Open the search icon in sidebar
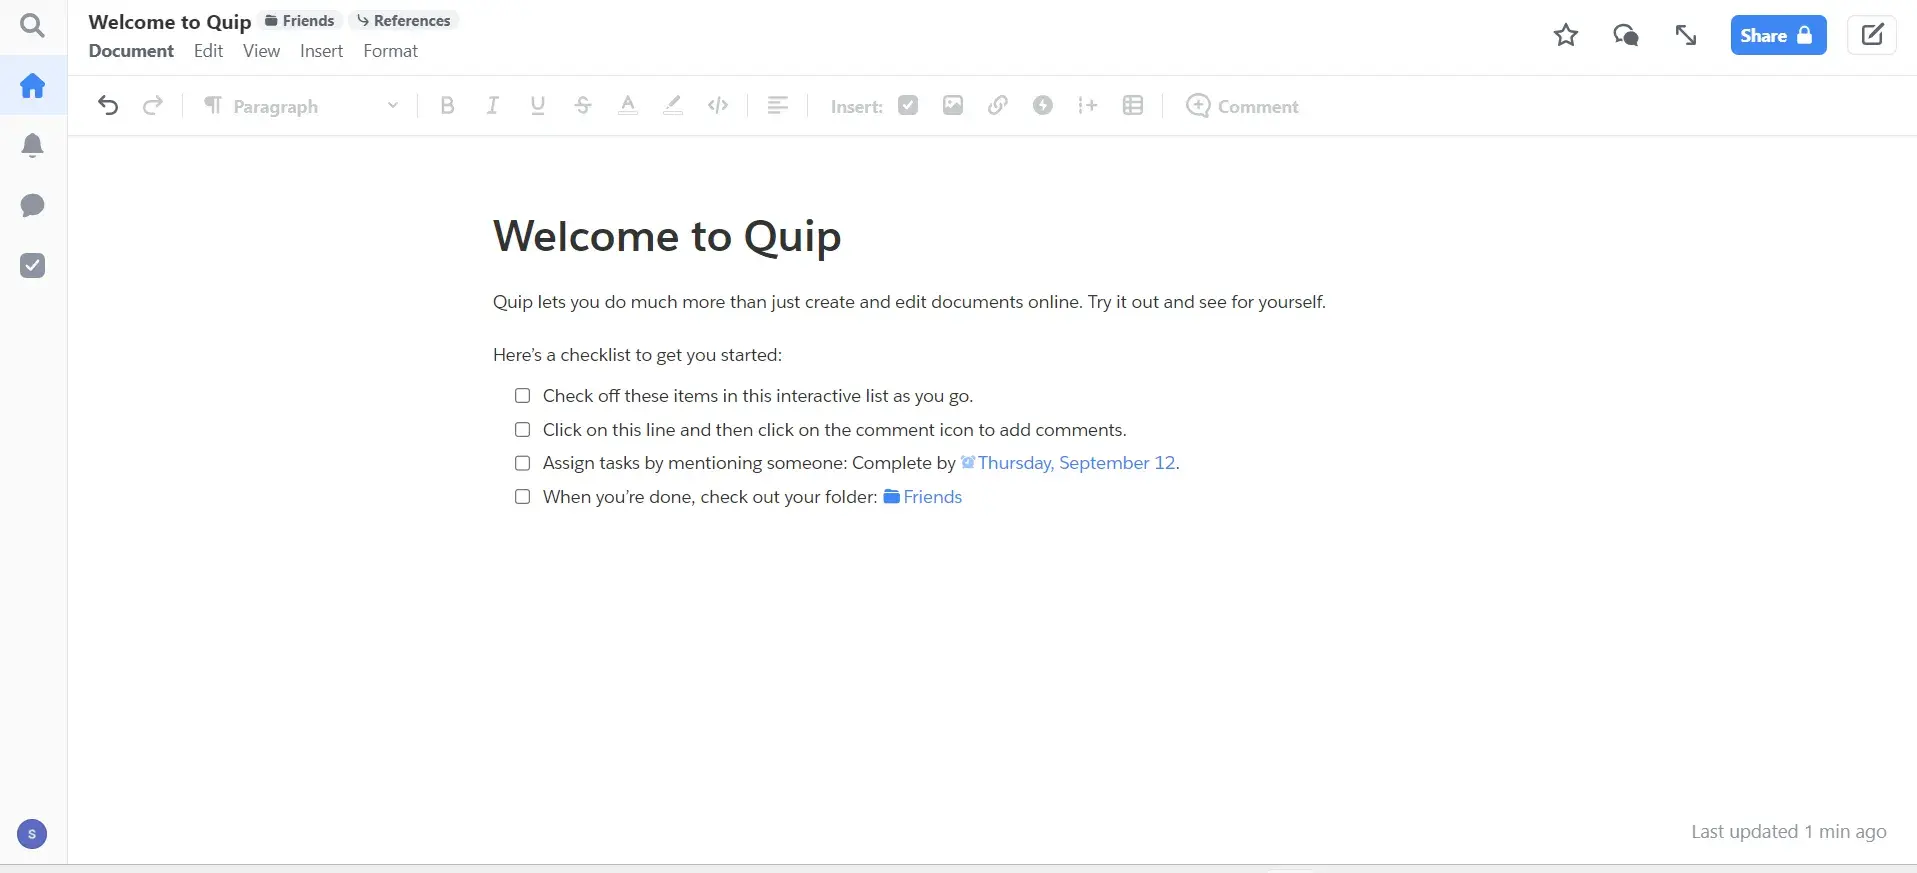 [x=32, y=25]
